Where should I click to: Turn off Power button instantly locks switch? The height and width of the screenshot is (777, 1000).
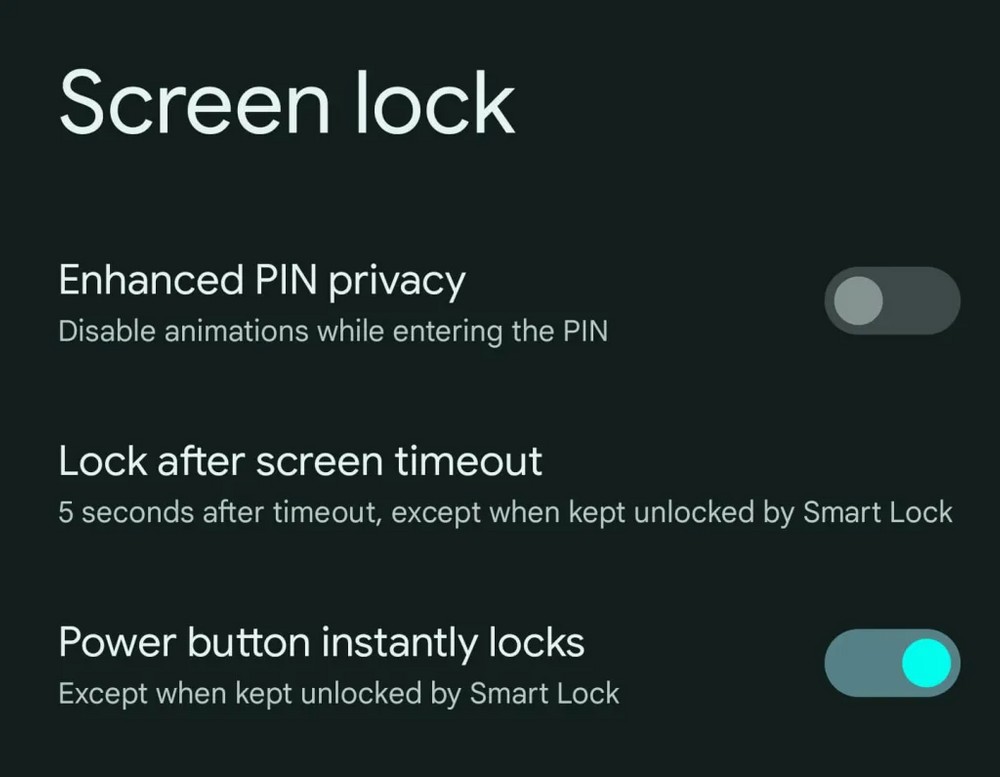coord(892,663)
